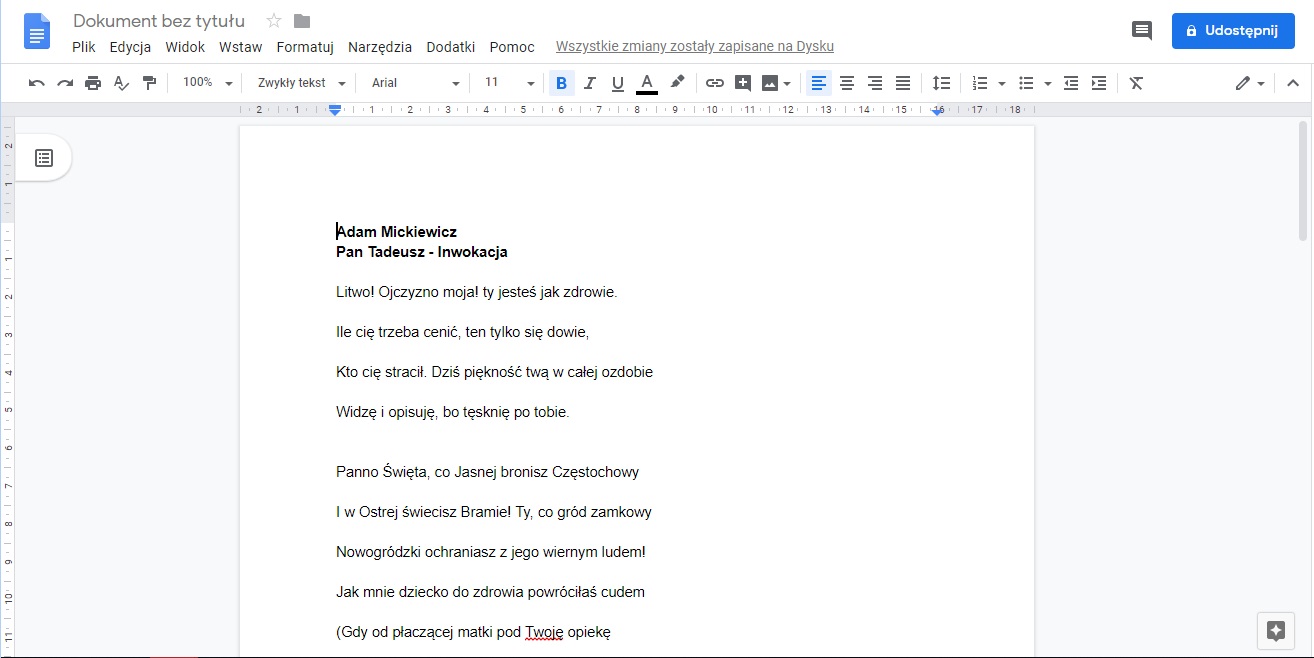The image size is (1314, 658).
Task: Select the paint format roller tool
Action: point(149,83)
